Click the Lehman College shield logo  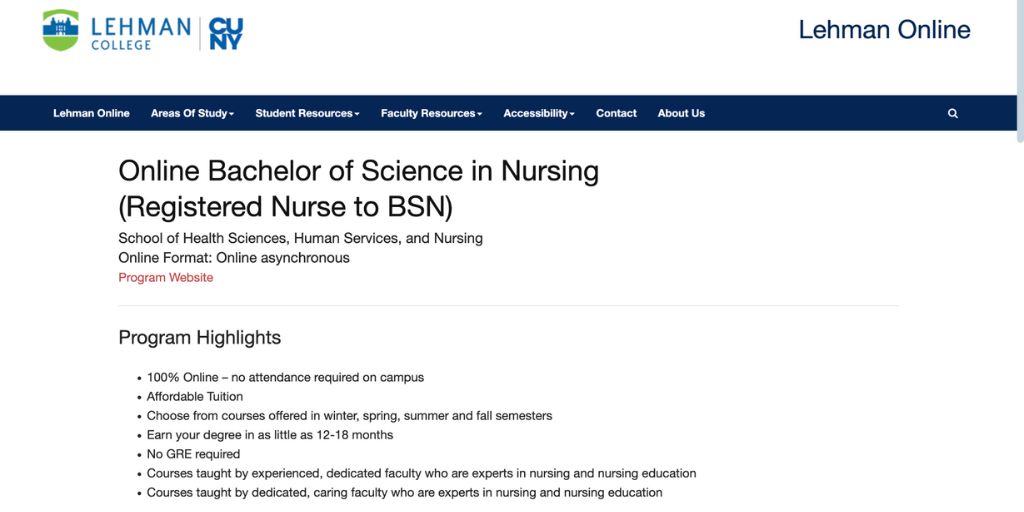coord(60,31)
